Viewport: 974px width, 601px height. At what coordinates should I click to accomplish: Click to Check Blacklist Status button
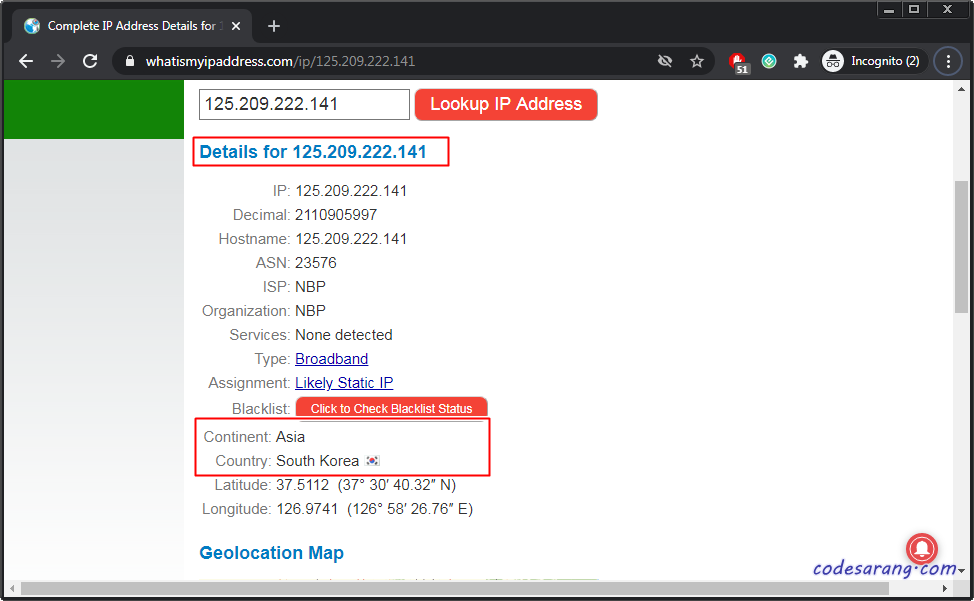pos(391,409)
